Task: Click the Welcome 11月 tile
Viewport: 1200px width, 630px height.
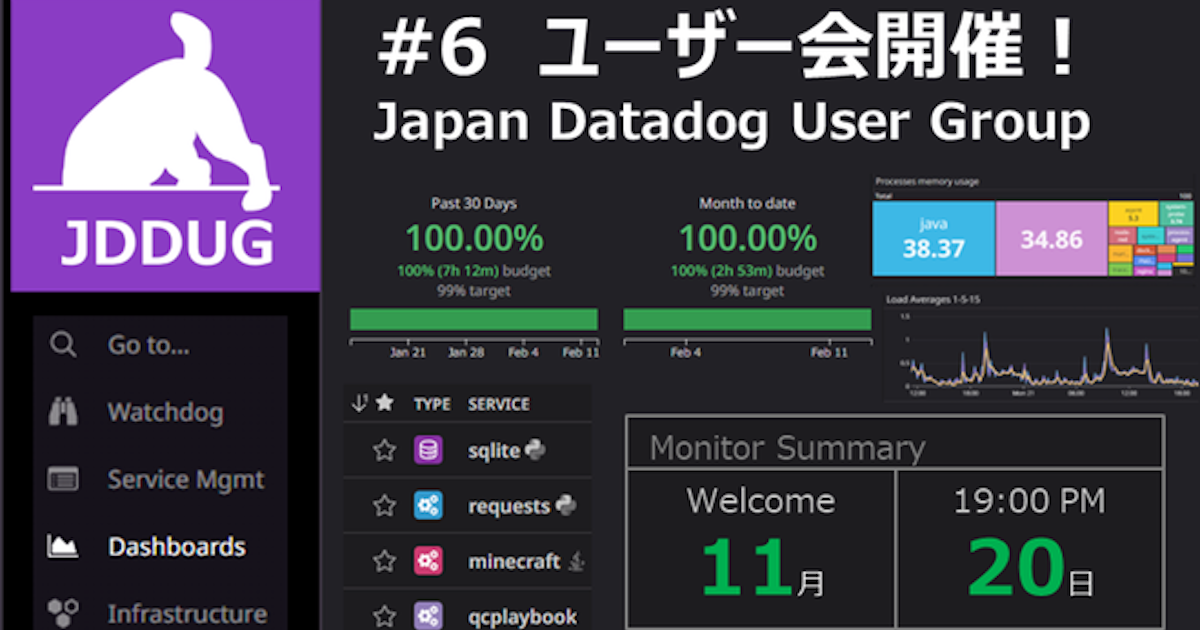Action: pos(761,548)
